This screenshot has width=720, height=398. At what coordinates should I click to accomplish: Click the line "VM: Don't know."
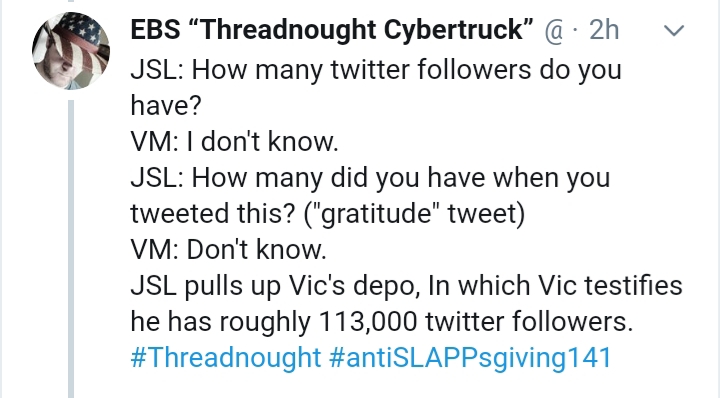228,250
